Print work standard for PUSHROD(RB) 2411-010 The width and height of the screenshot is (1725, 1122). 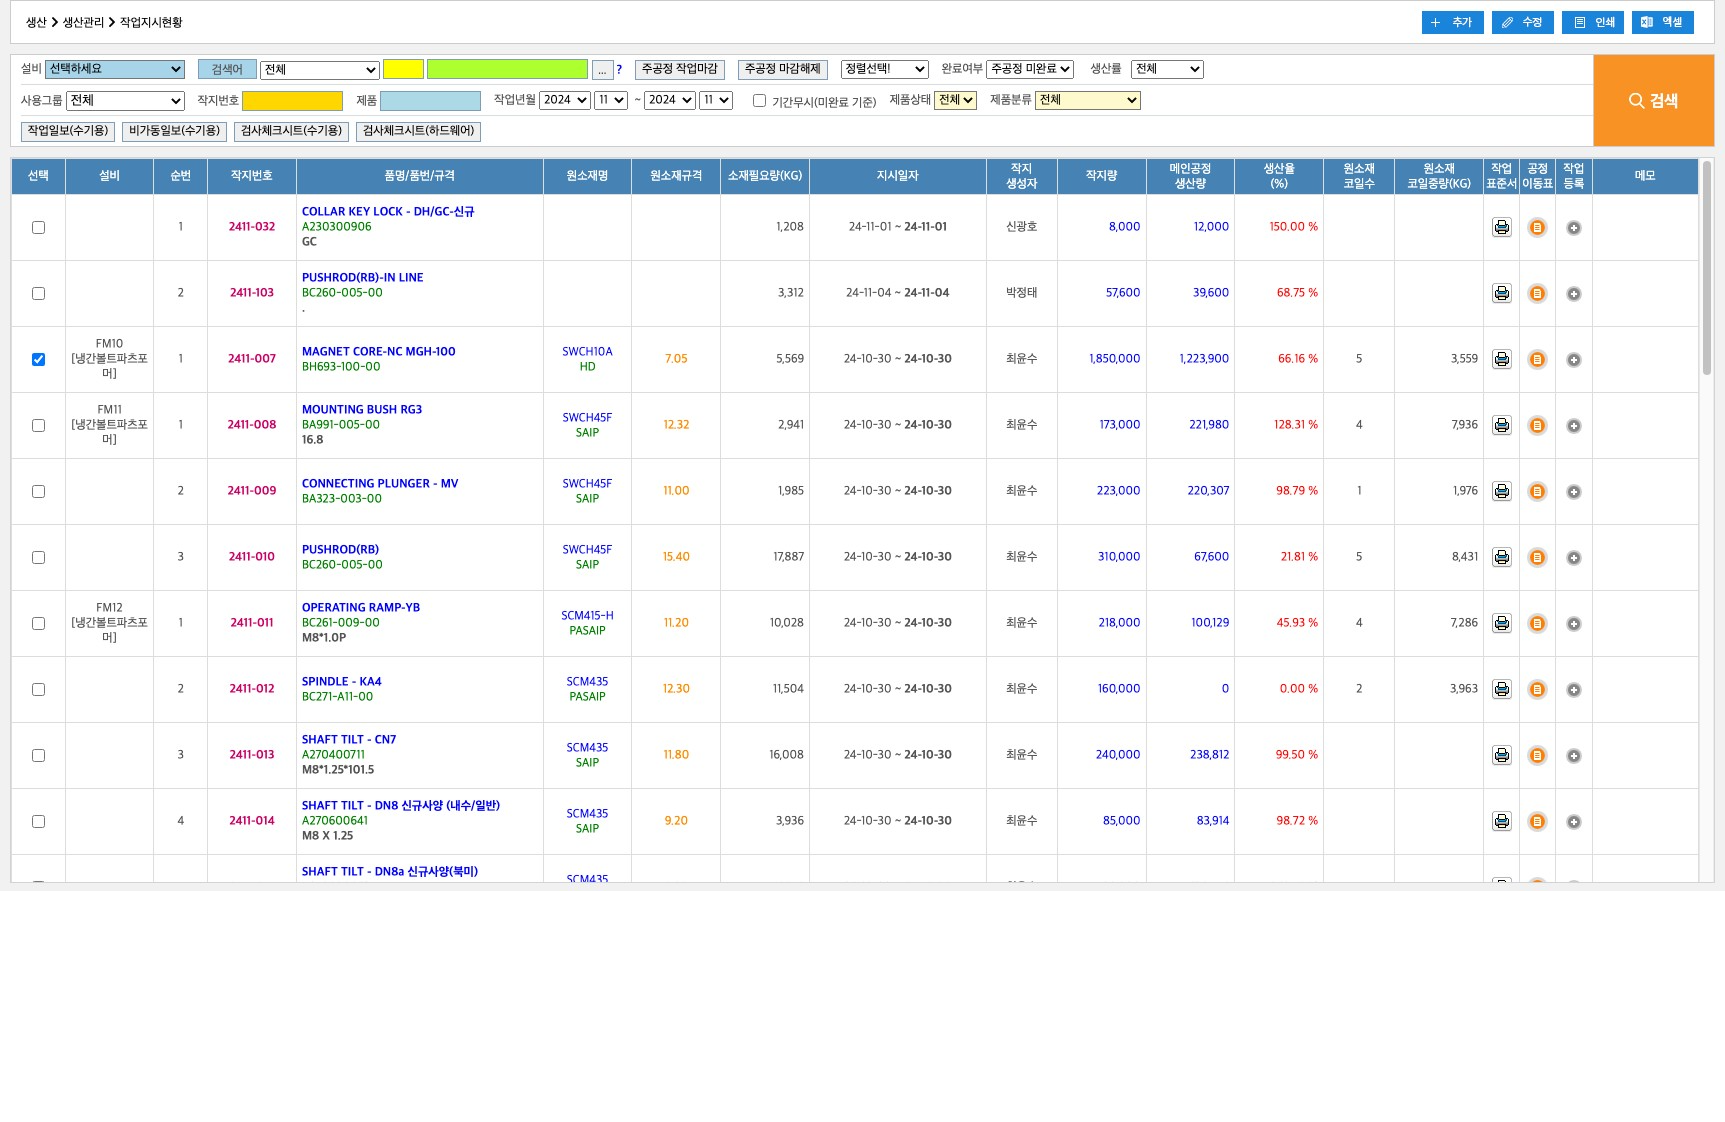click(1501, 557)
